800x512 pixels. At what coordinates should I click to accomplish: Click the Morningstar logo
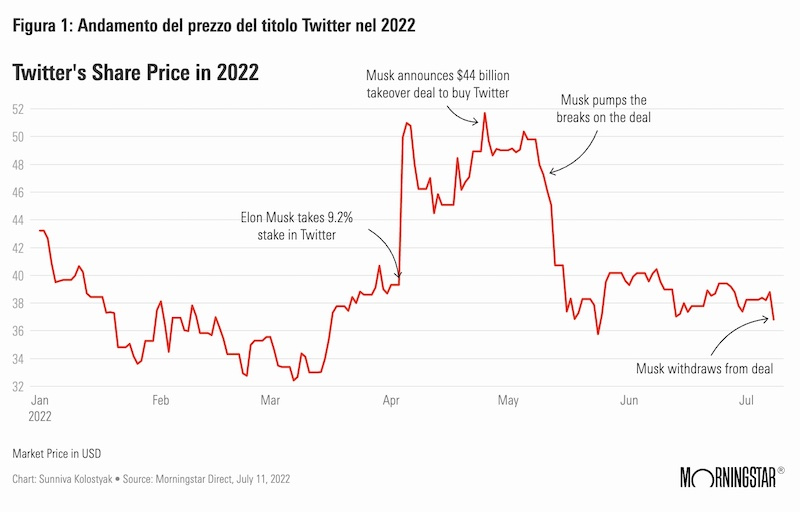731,475
